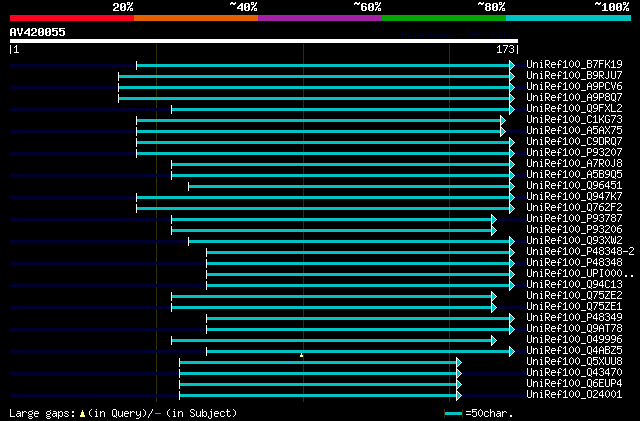
Task: Click the green ~80% identity color segment
Action: (x=444, y=18)
